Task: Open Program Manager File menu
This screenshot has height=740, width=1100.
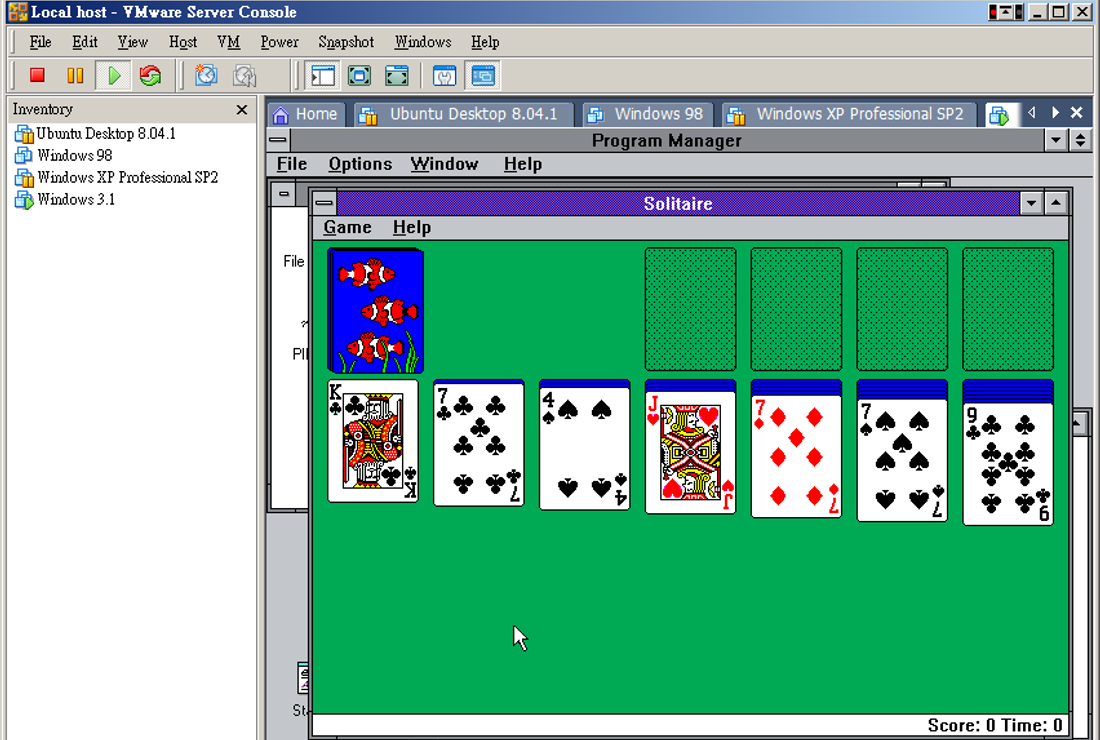Action: 292,164
